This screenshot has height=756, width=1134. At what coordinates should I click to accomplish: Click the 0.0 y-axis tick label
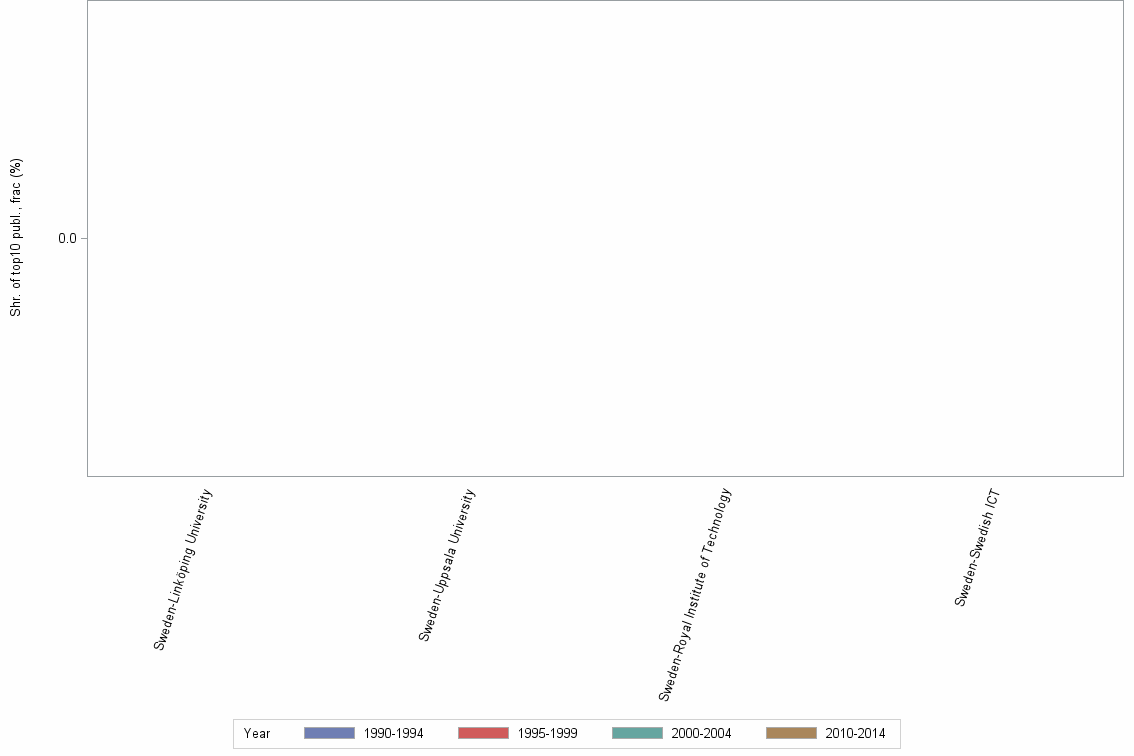(x=67, y=239)
